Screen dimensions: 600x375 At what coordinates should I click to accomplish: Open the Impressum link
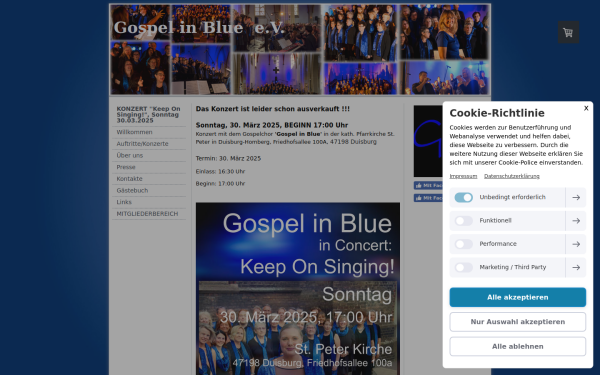[x=463, y=176]
